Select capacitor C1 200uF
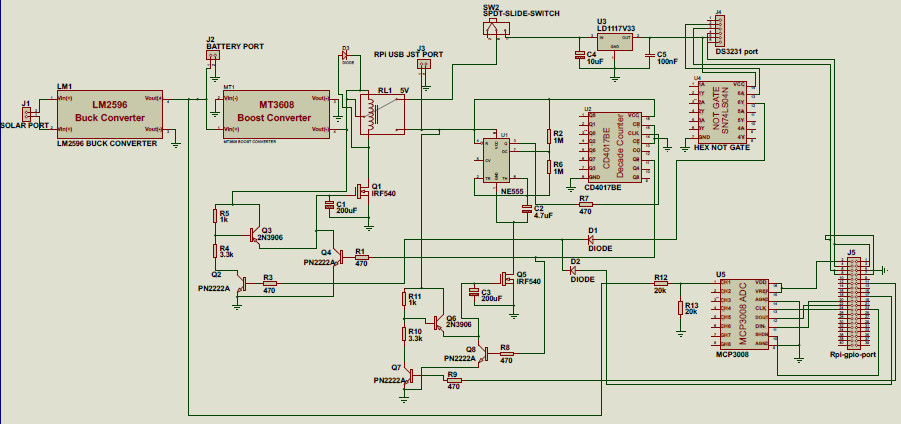Viewport: 901px width, 424px height. 329,205
